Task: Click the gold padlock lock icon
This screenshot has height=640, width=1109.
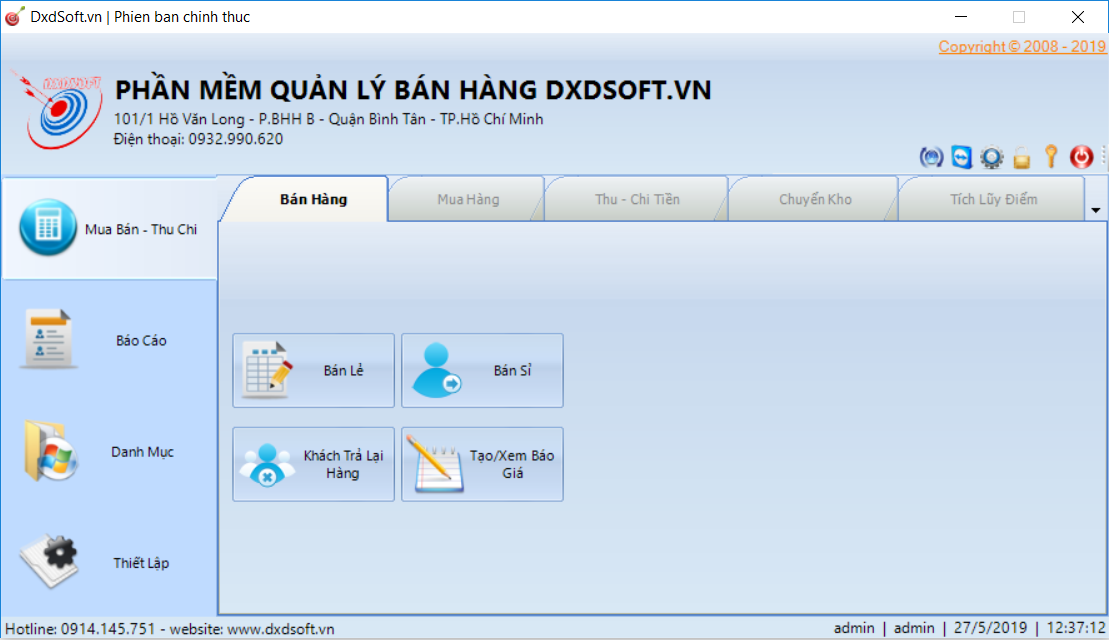Action: [x=1021, y=158]
